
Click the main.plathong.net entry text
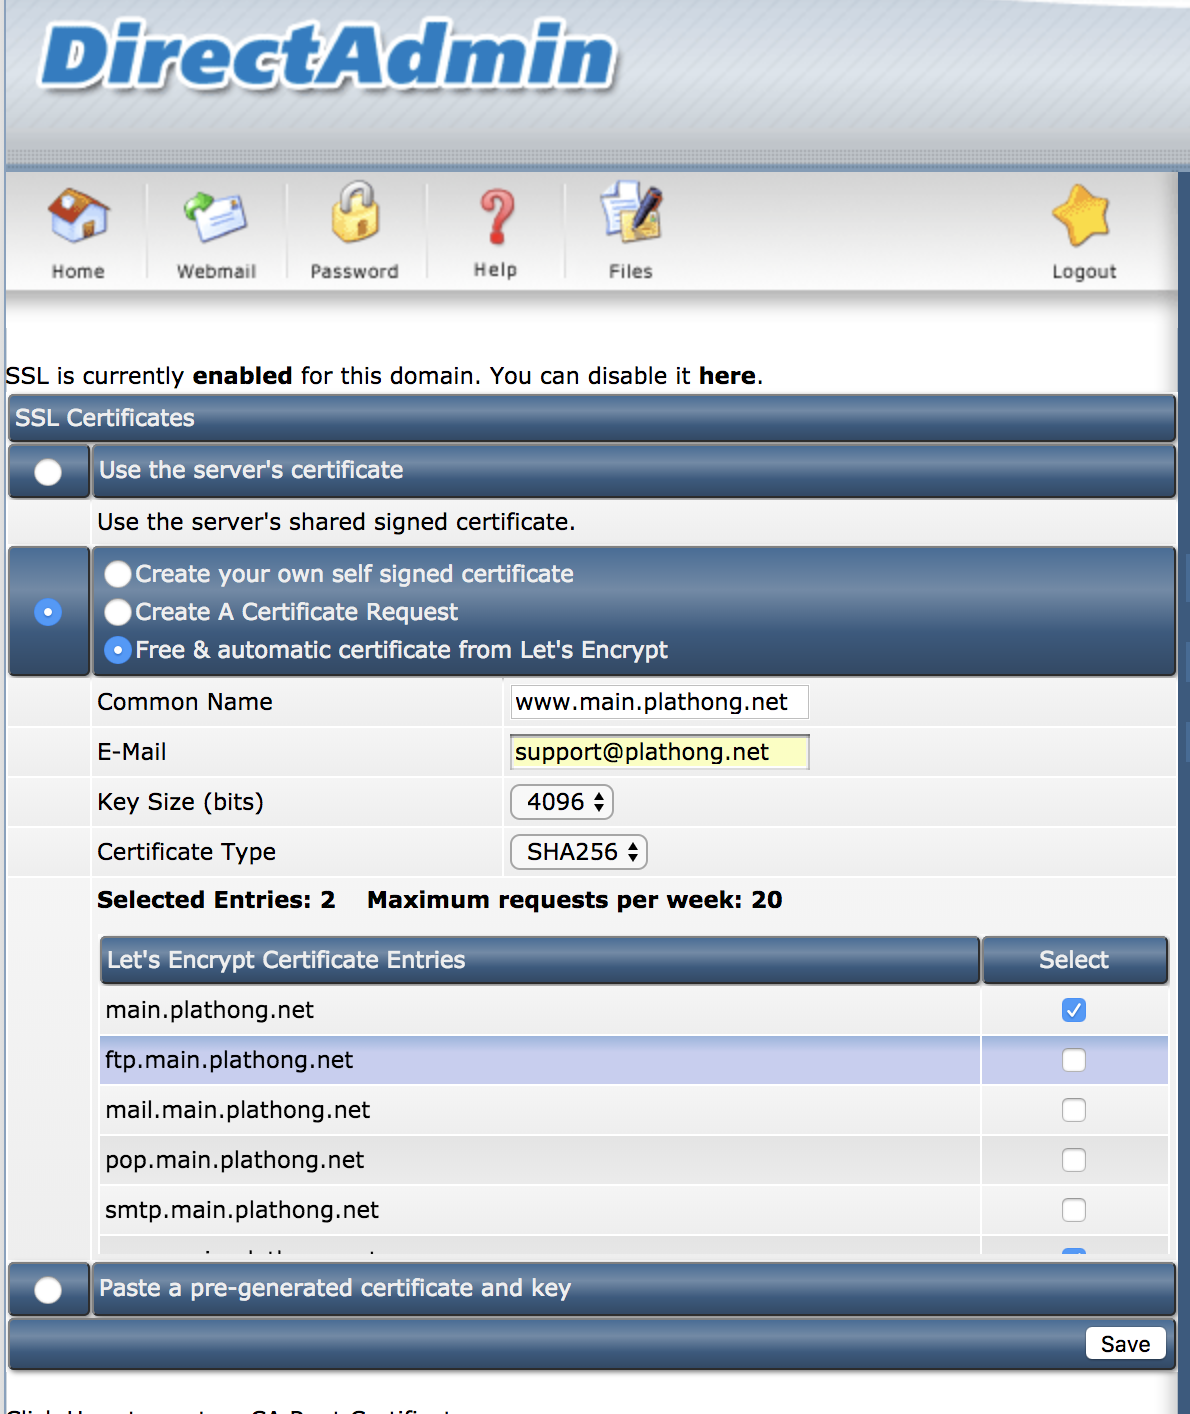210,1010
